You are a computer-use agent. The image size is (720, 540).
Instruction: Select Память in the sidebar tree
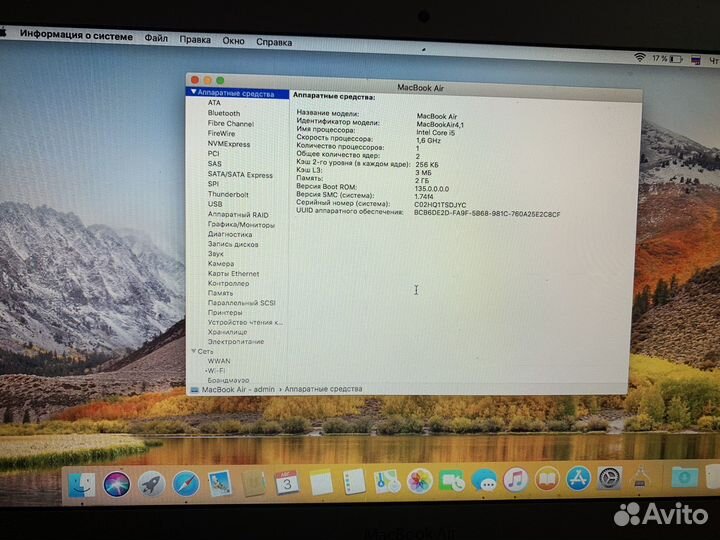(x=220, y=293)
